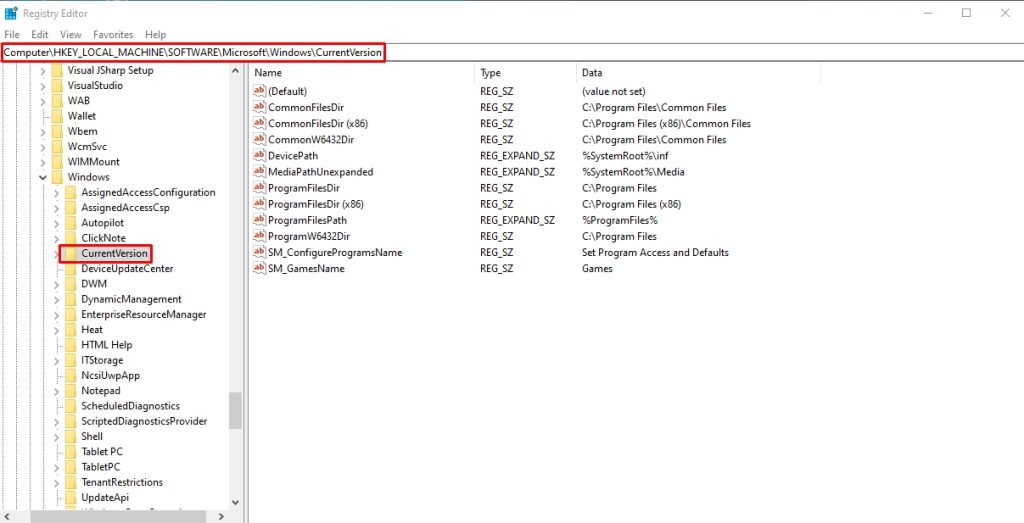Select the CommonW6432Dir value icon
1024x523 pixels.
click(260, 140)
